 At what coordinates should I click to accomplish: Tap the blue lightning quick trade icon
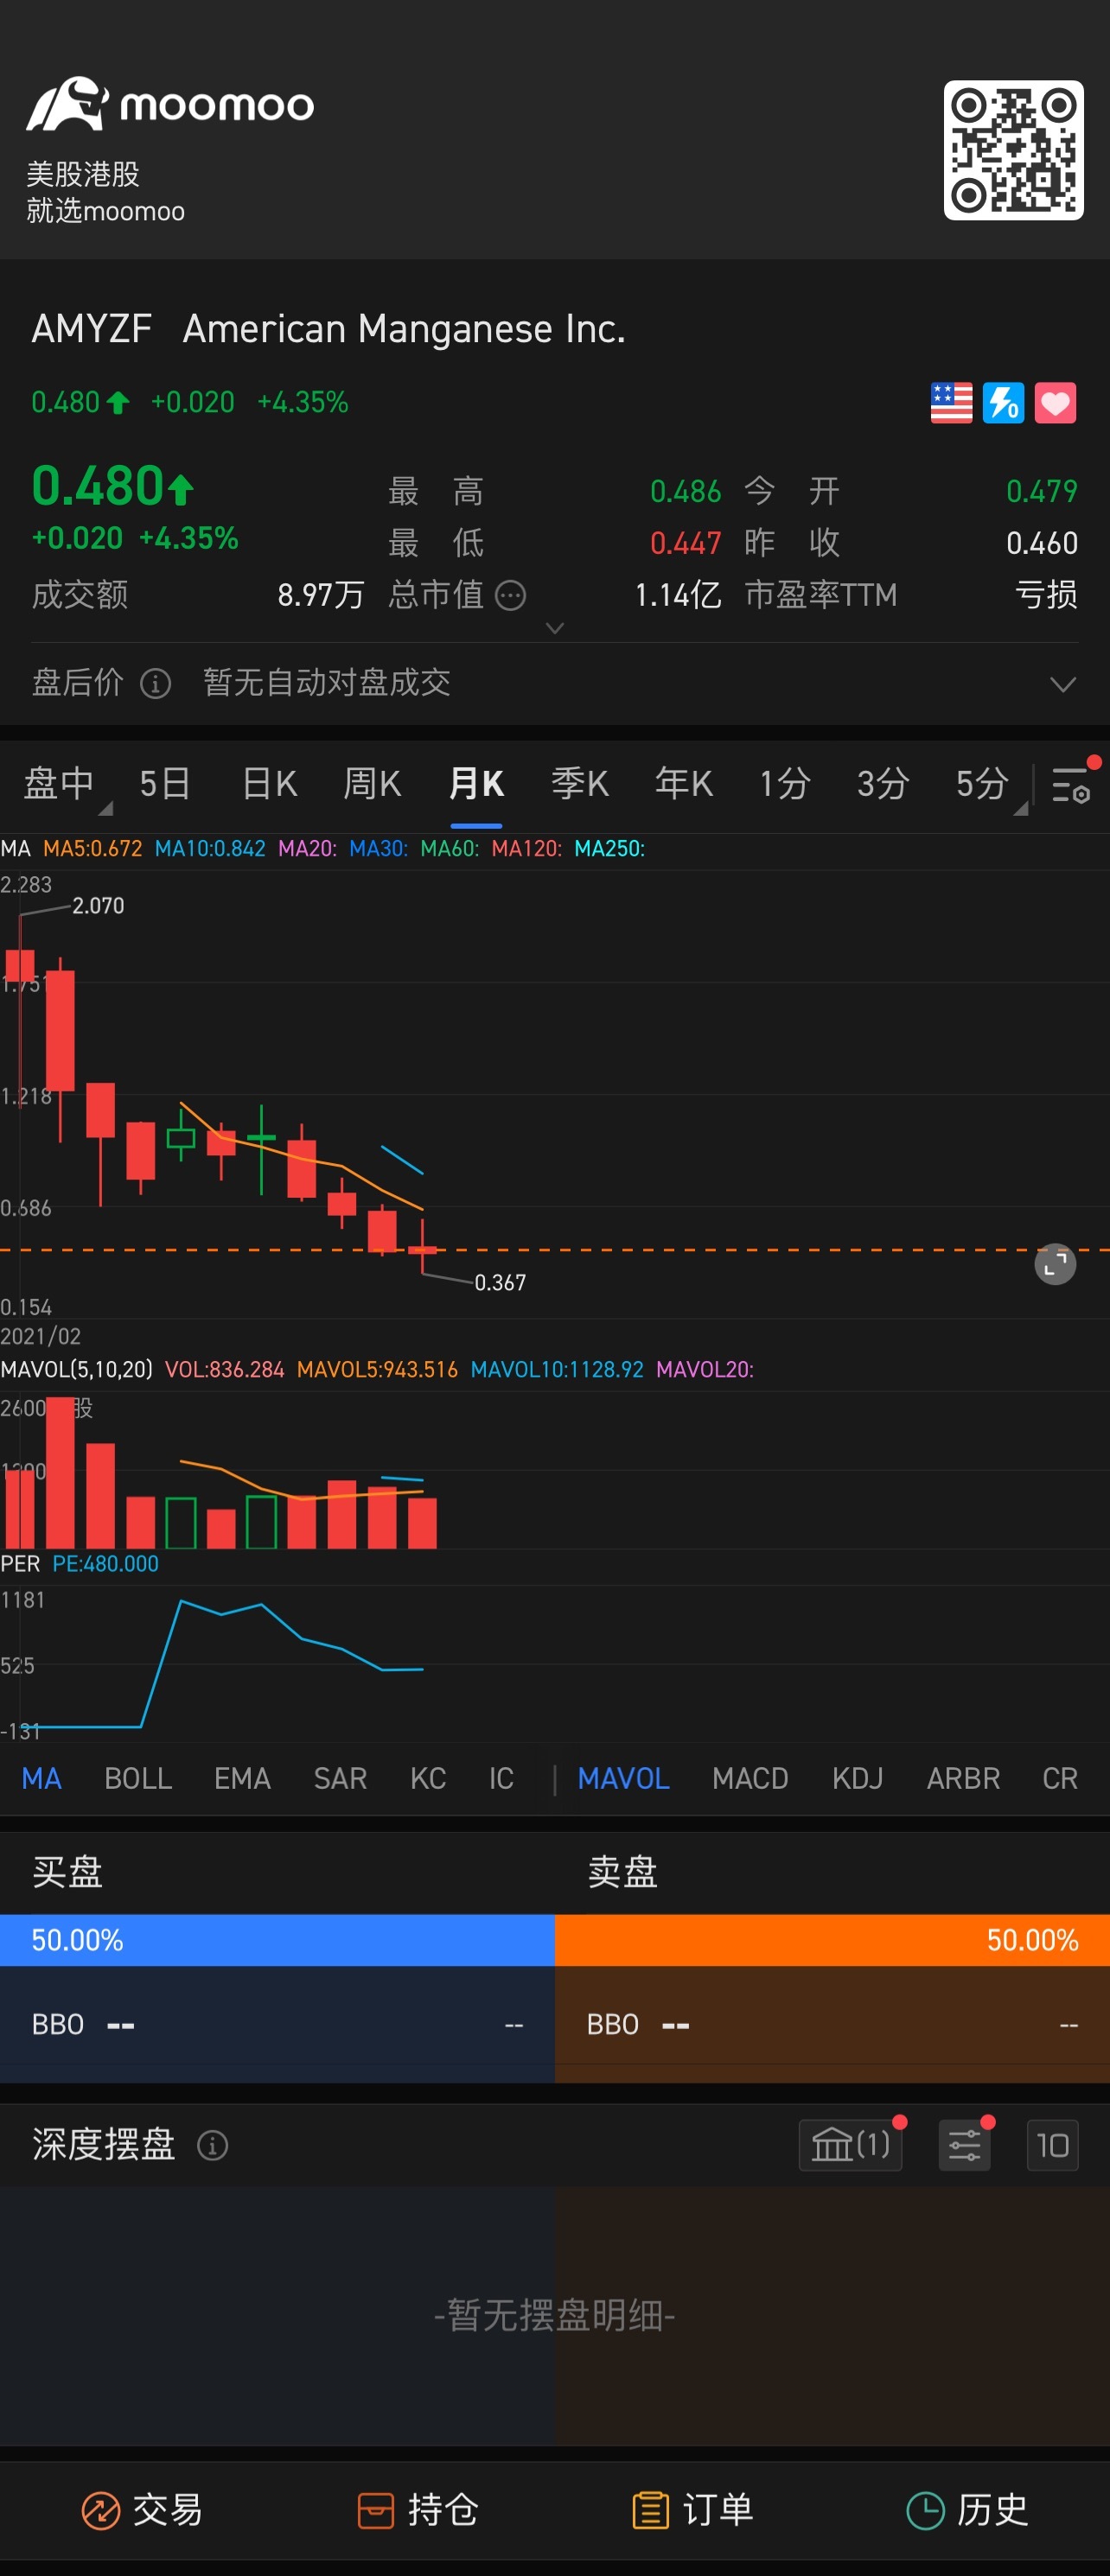coord(1003,403)
